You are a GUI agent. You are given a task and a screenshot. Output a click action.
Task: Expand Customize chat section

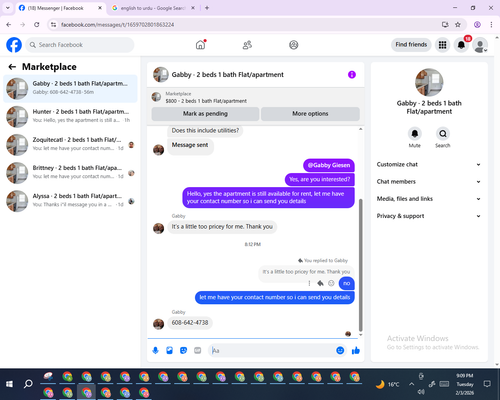click(x=429, y=164)
